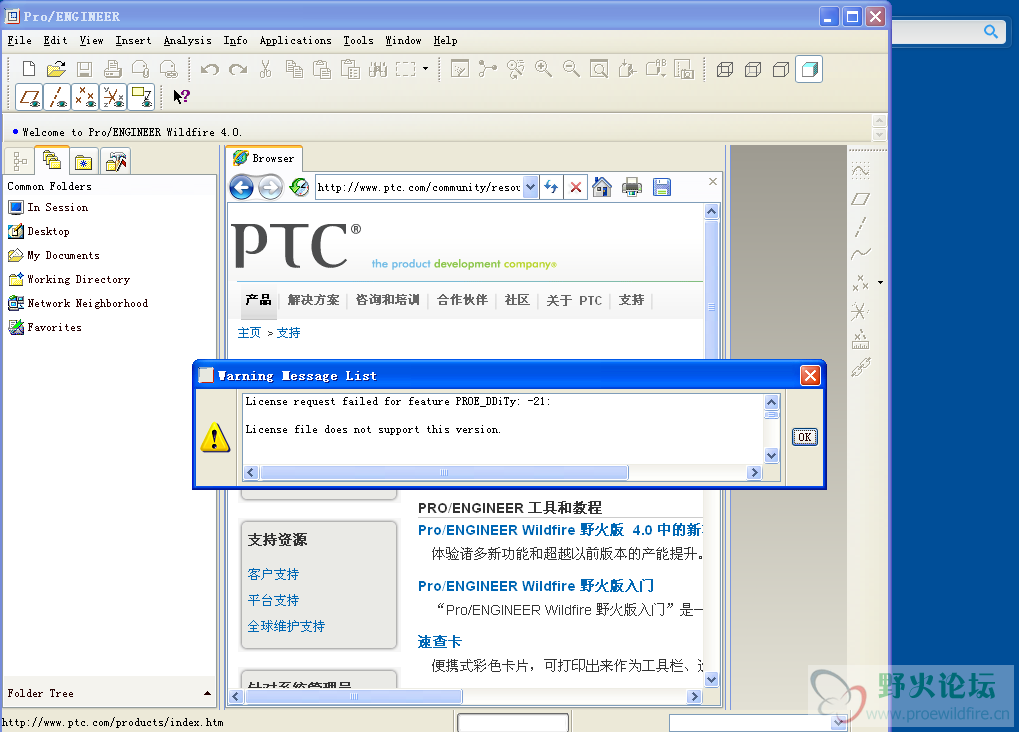Open the selection box dropdown arrow
The image size is (1019, 732).
[426, 68]
